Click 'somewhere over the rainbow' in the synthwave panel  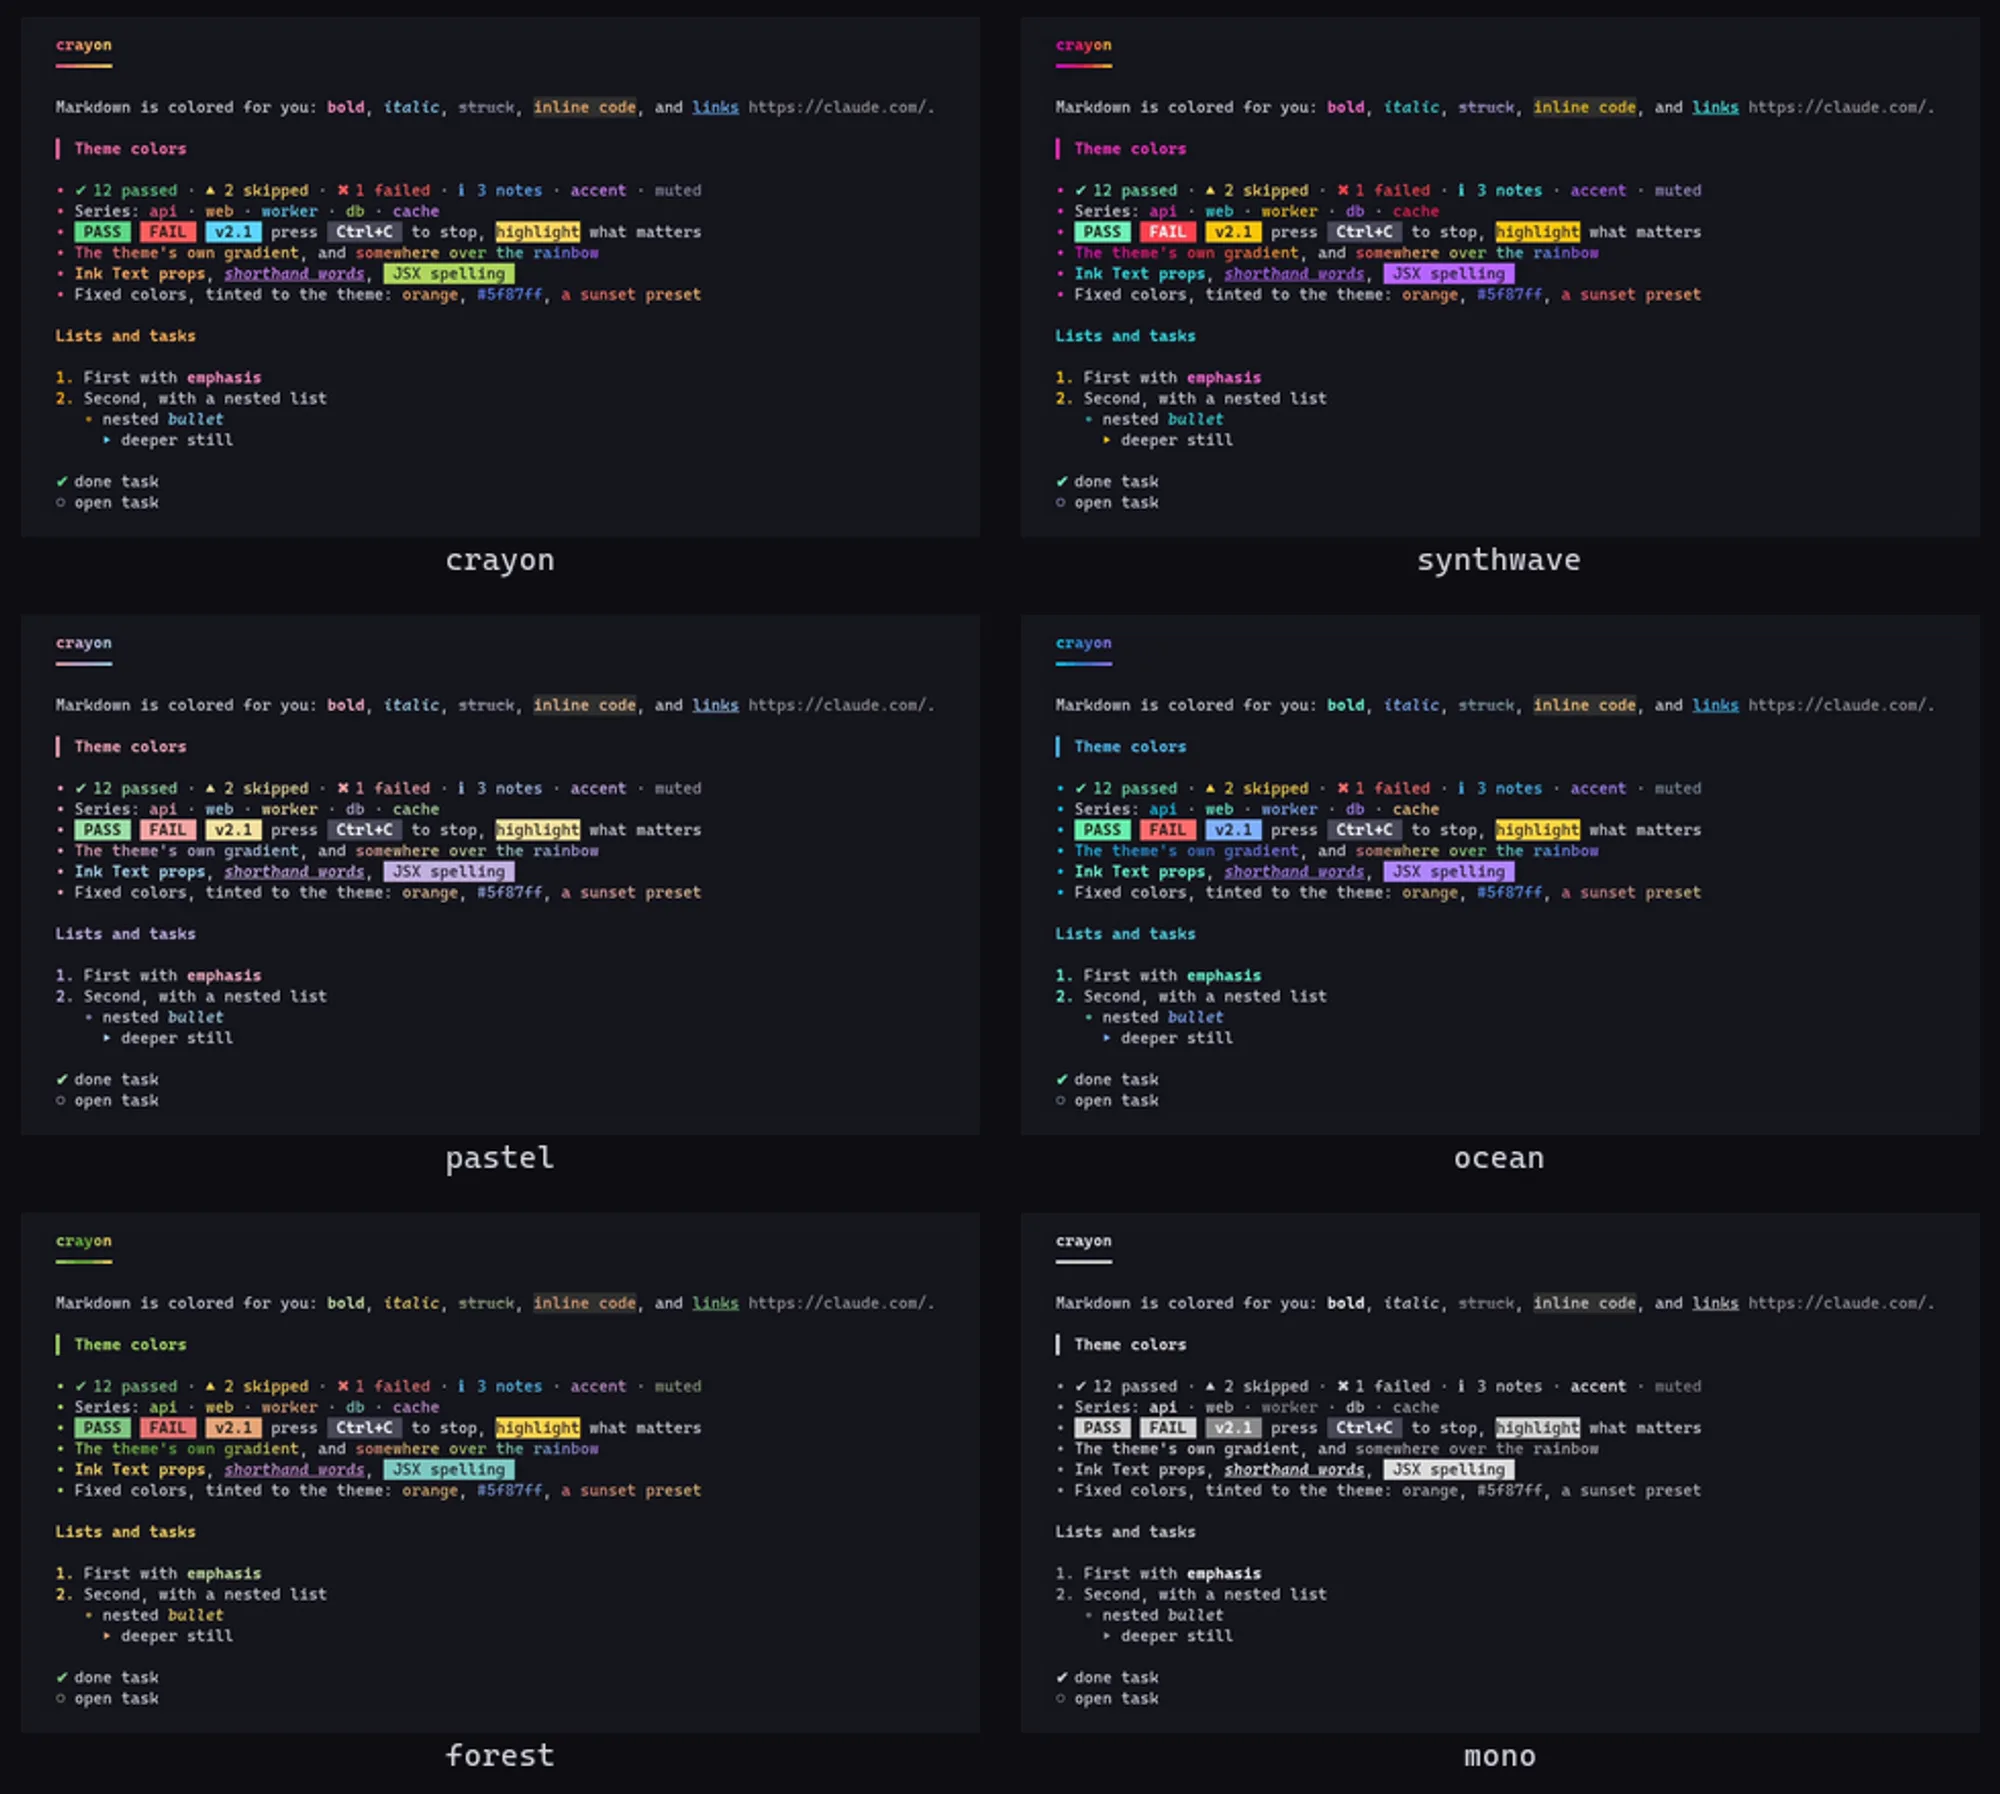tap(1477, 253)
